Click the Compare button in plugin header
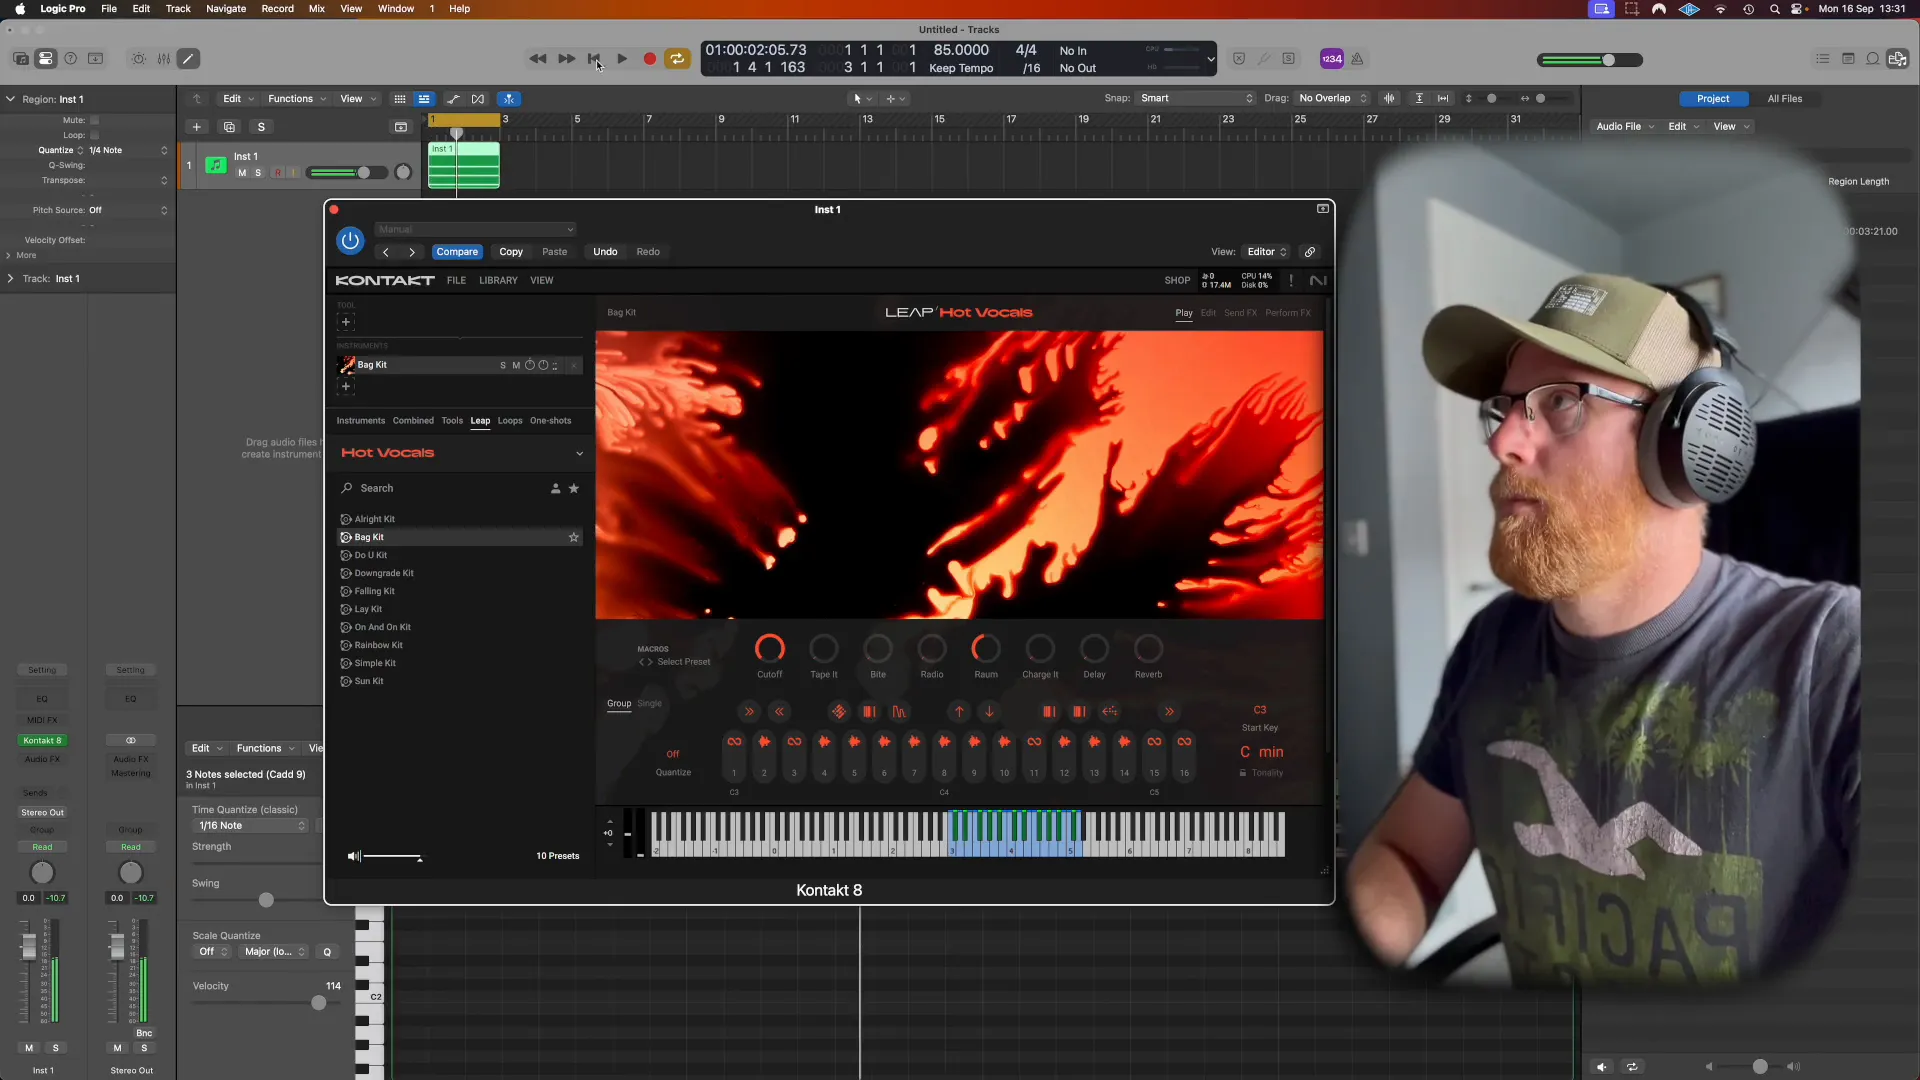1920x1080 pixels. [x=457, y=252]
